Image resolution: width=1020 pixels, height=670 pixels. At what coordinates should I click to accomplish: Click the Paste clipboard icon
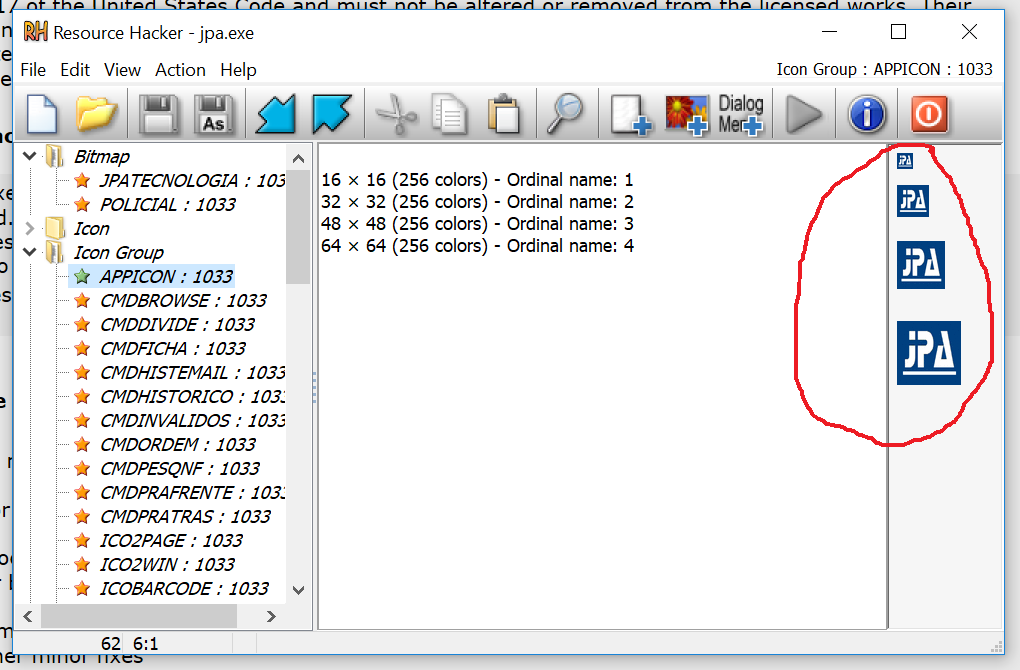tap(503, 114)
